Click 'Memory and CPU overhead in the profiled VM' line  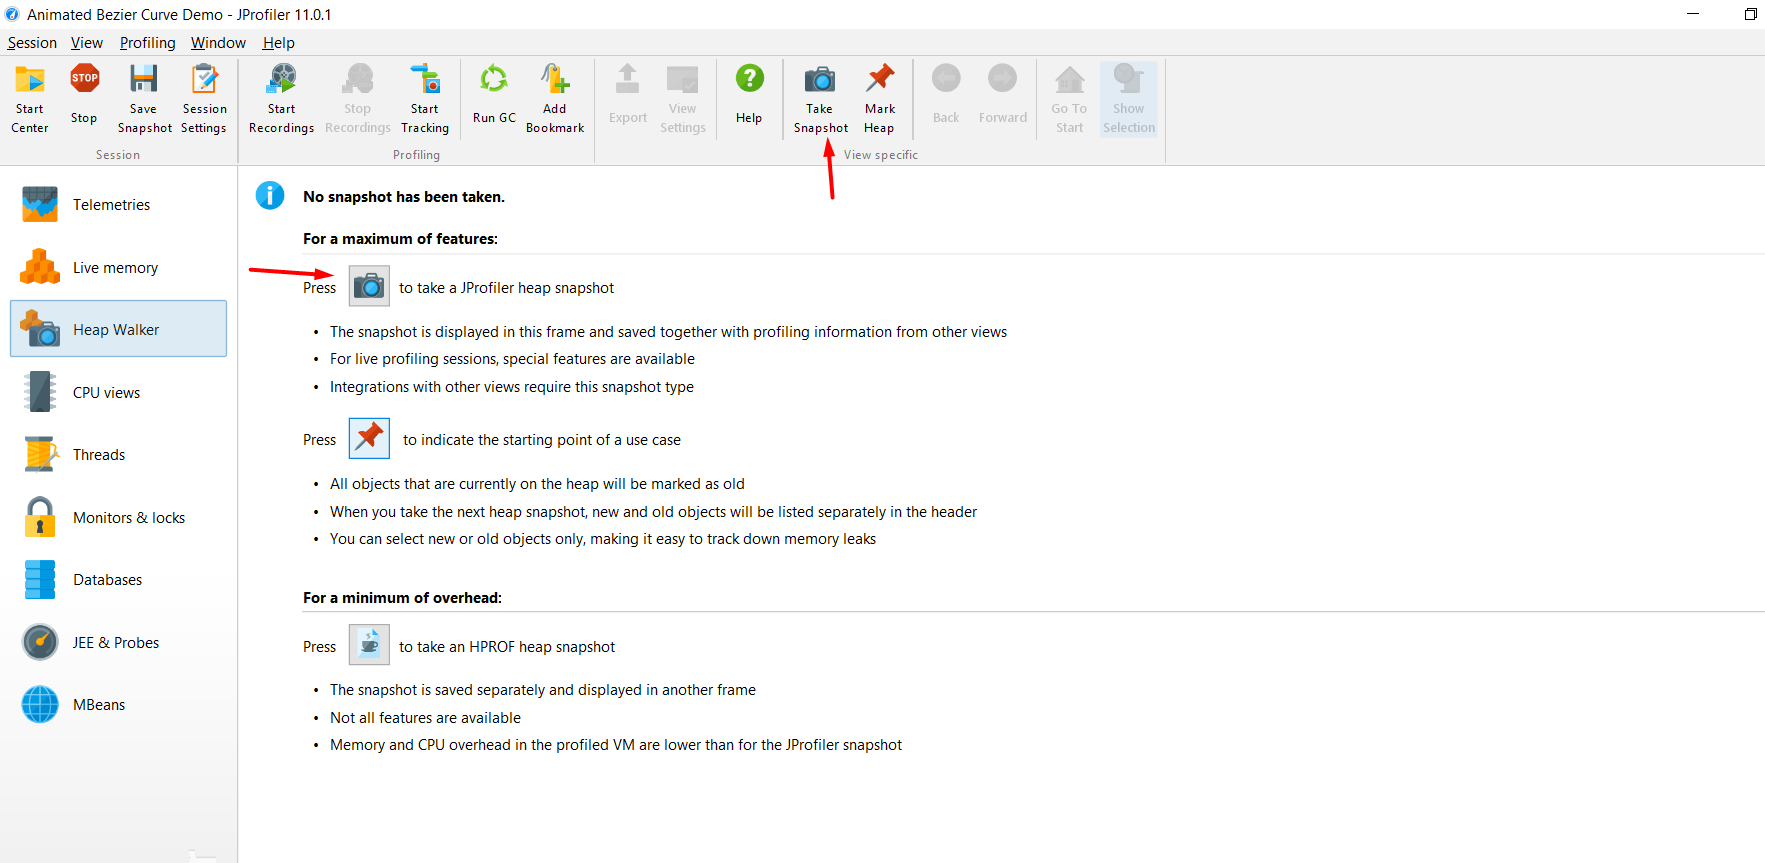point(616,745)
